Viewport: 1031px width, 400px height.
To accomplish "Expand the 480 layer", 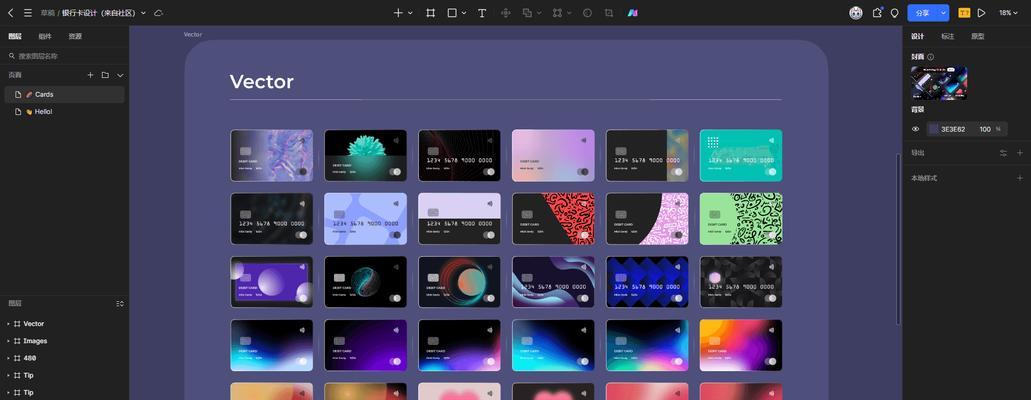I will pyautogui.click(x=8, y=358).
